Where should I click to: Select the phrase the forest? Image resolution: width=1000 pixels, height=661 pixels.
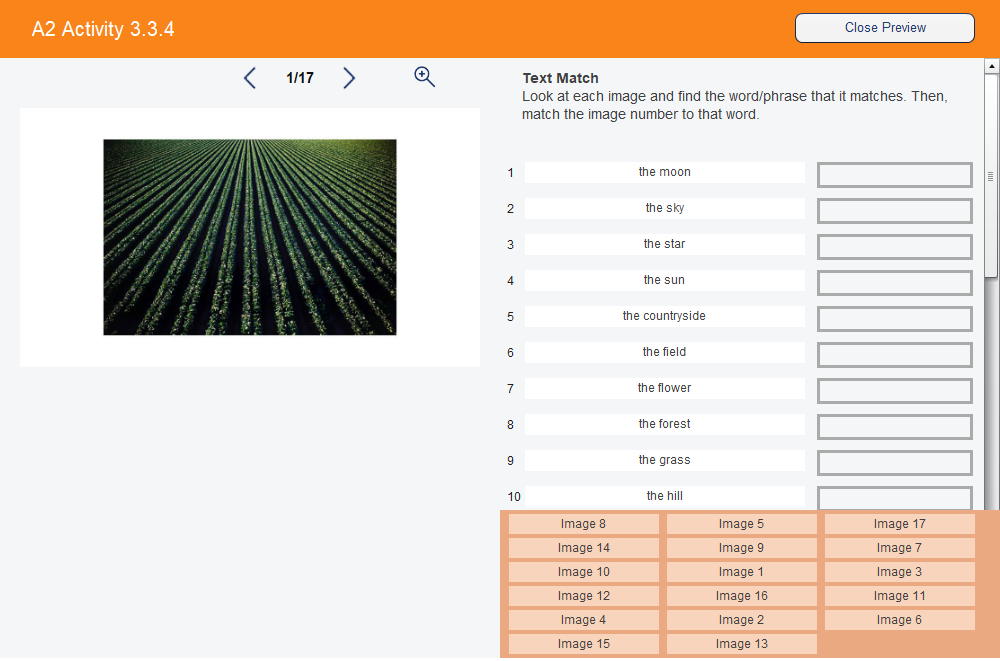(664, 424)
